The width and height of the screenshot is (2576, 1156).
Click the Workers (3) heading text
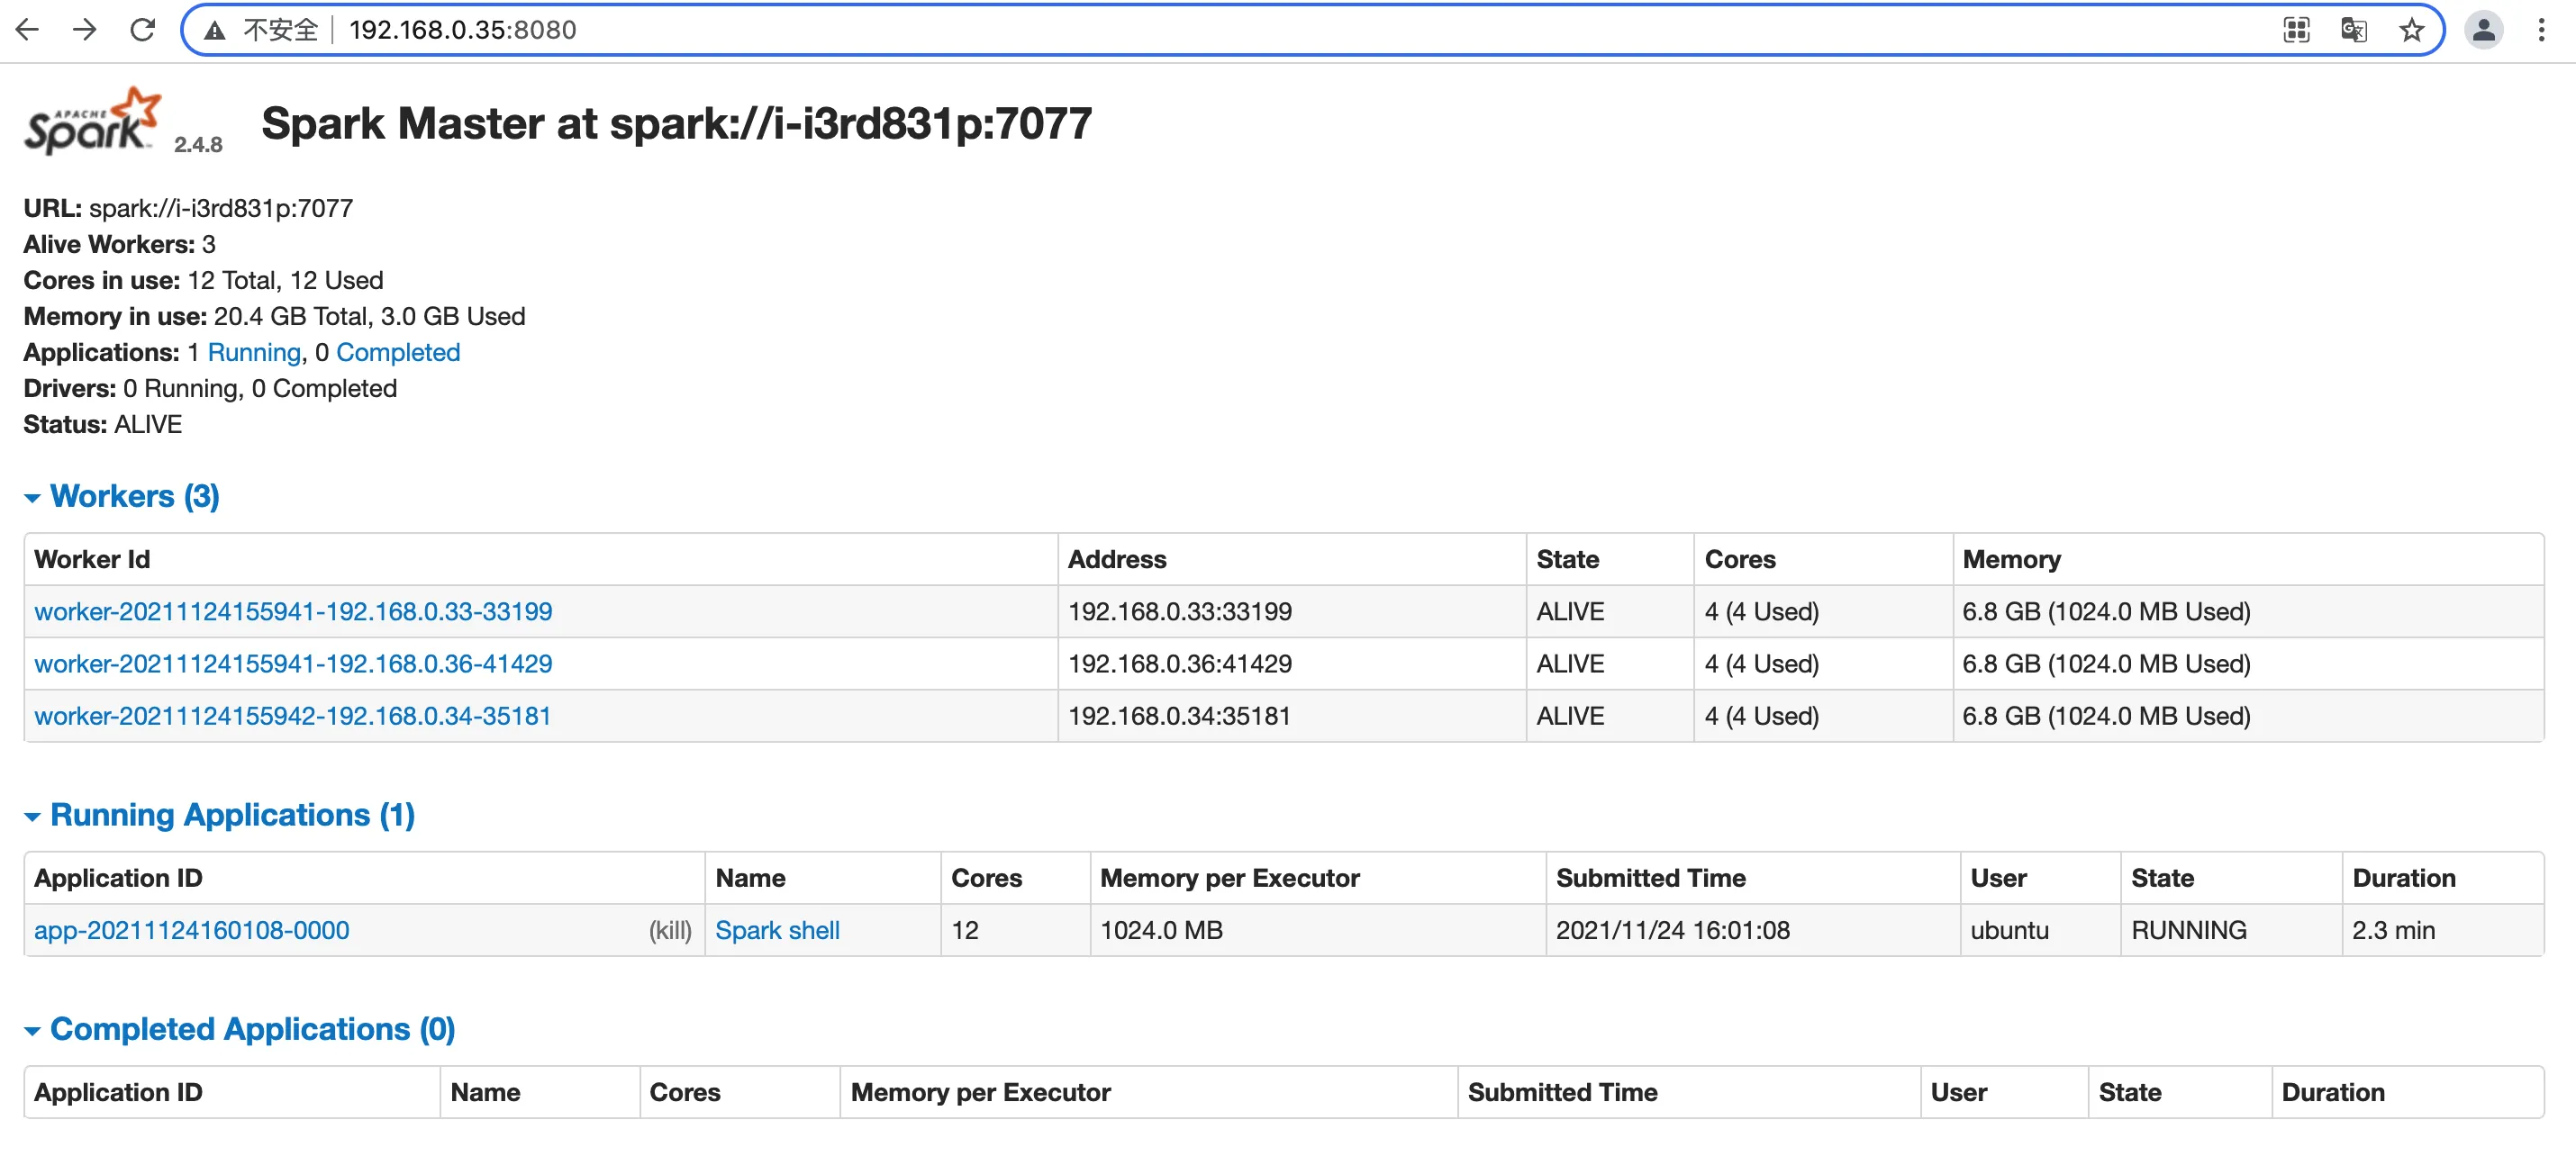(x=135, y=496)
